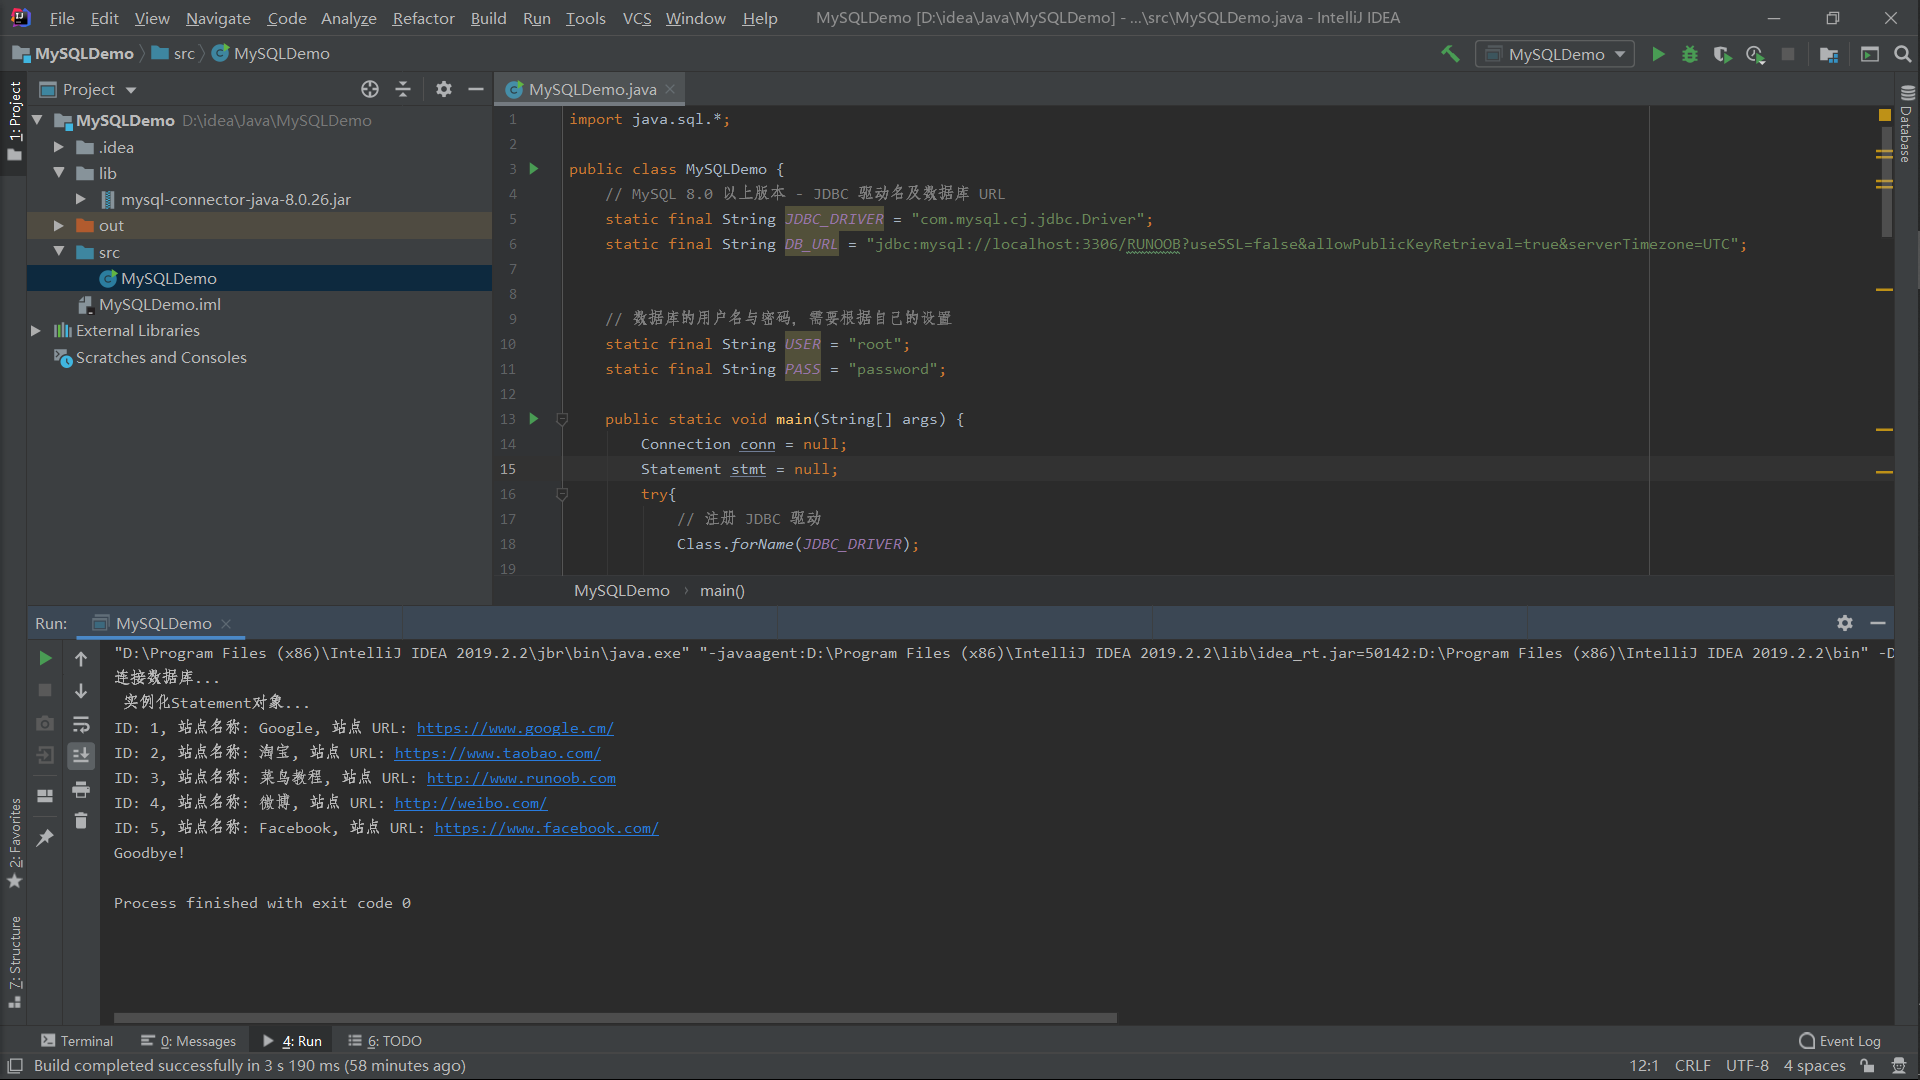Toggle the Project side tool window button
Viewport: 1920px width, 1080px height.
pos(14,121)
